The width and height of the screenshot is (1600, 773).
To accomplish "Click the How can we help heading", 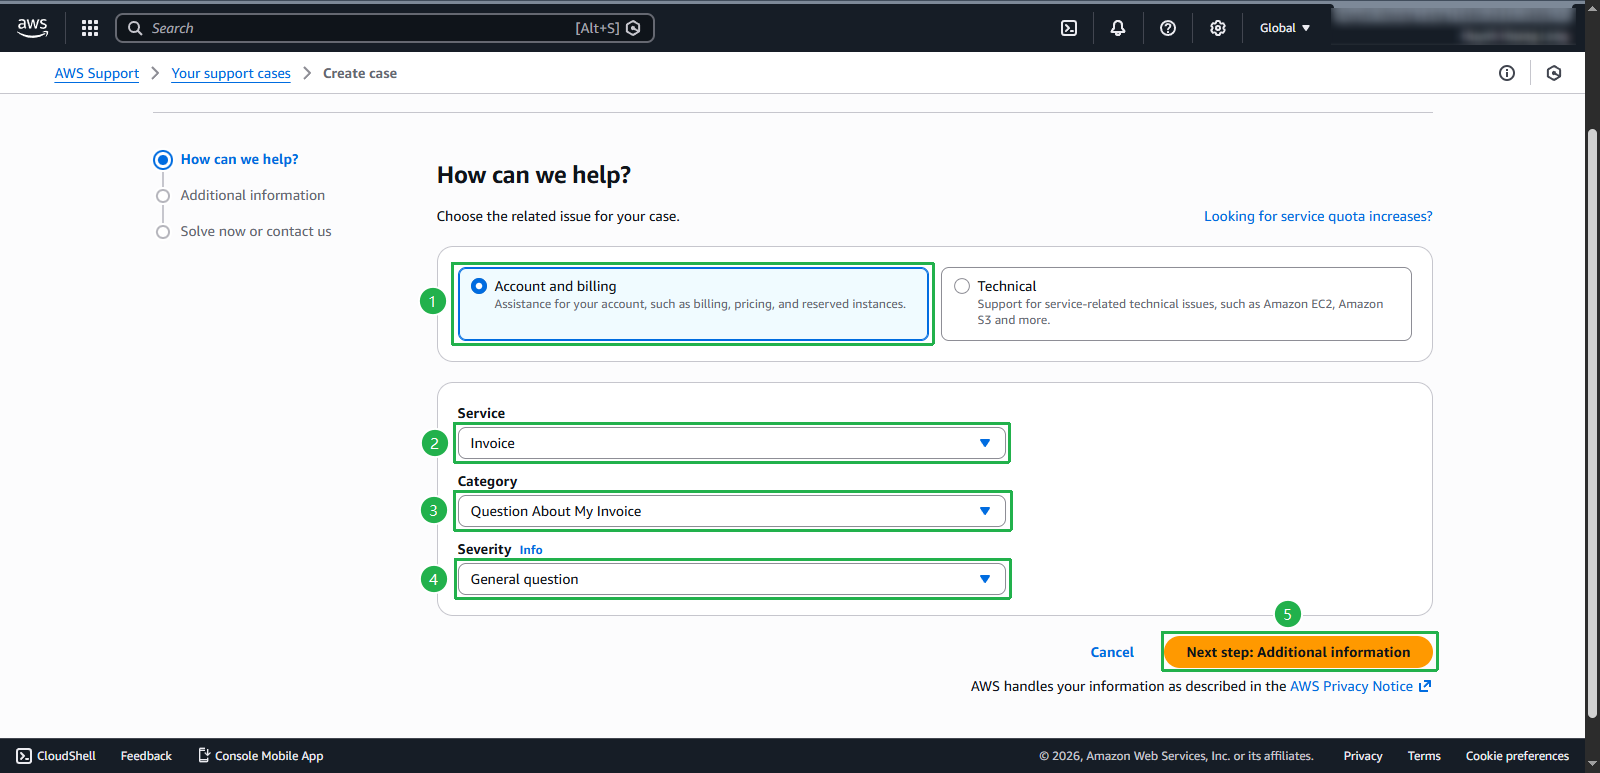I will [x=534, y=175].
